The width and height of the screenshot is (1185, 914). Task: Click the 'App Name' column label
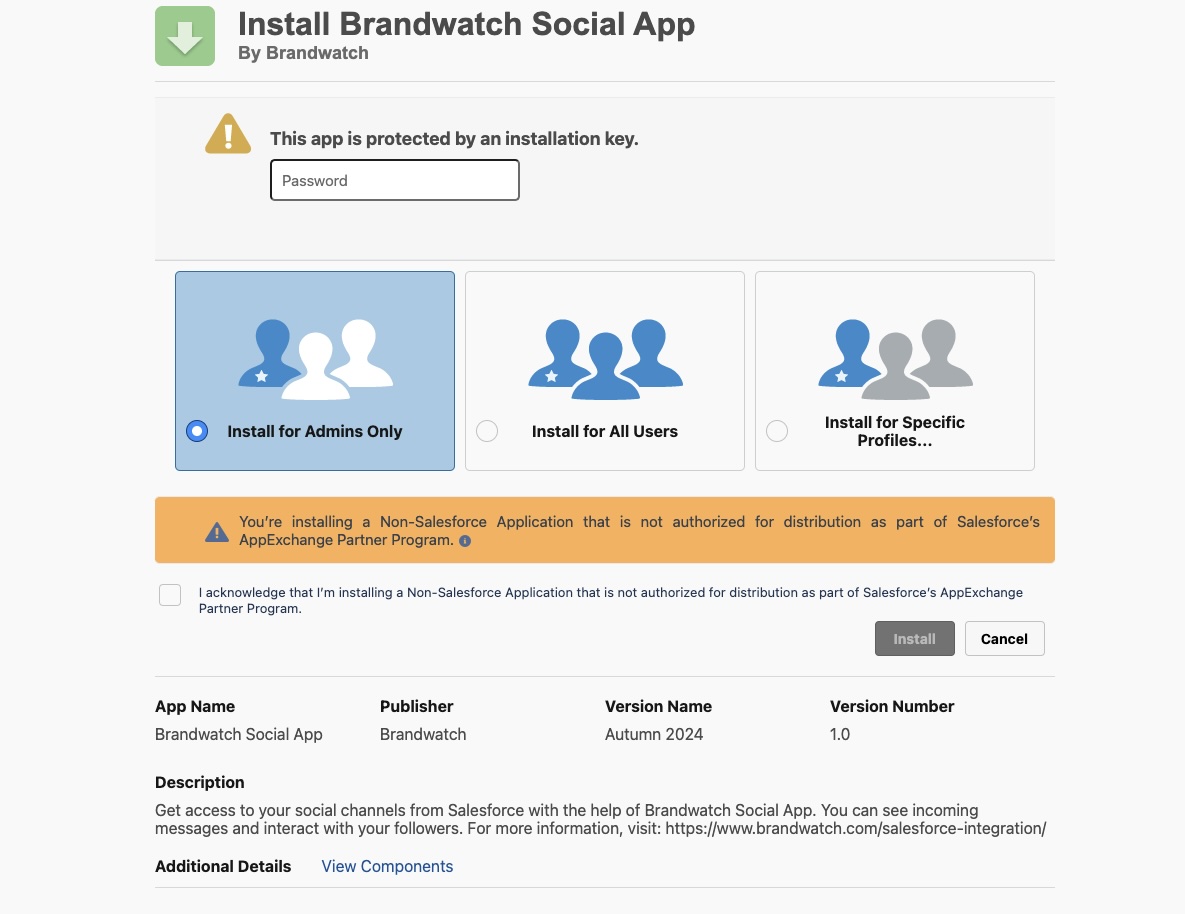(195, 706)
